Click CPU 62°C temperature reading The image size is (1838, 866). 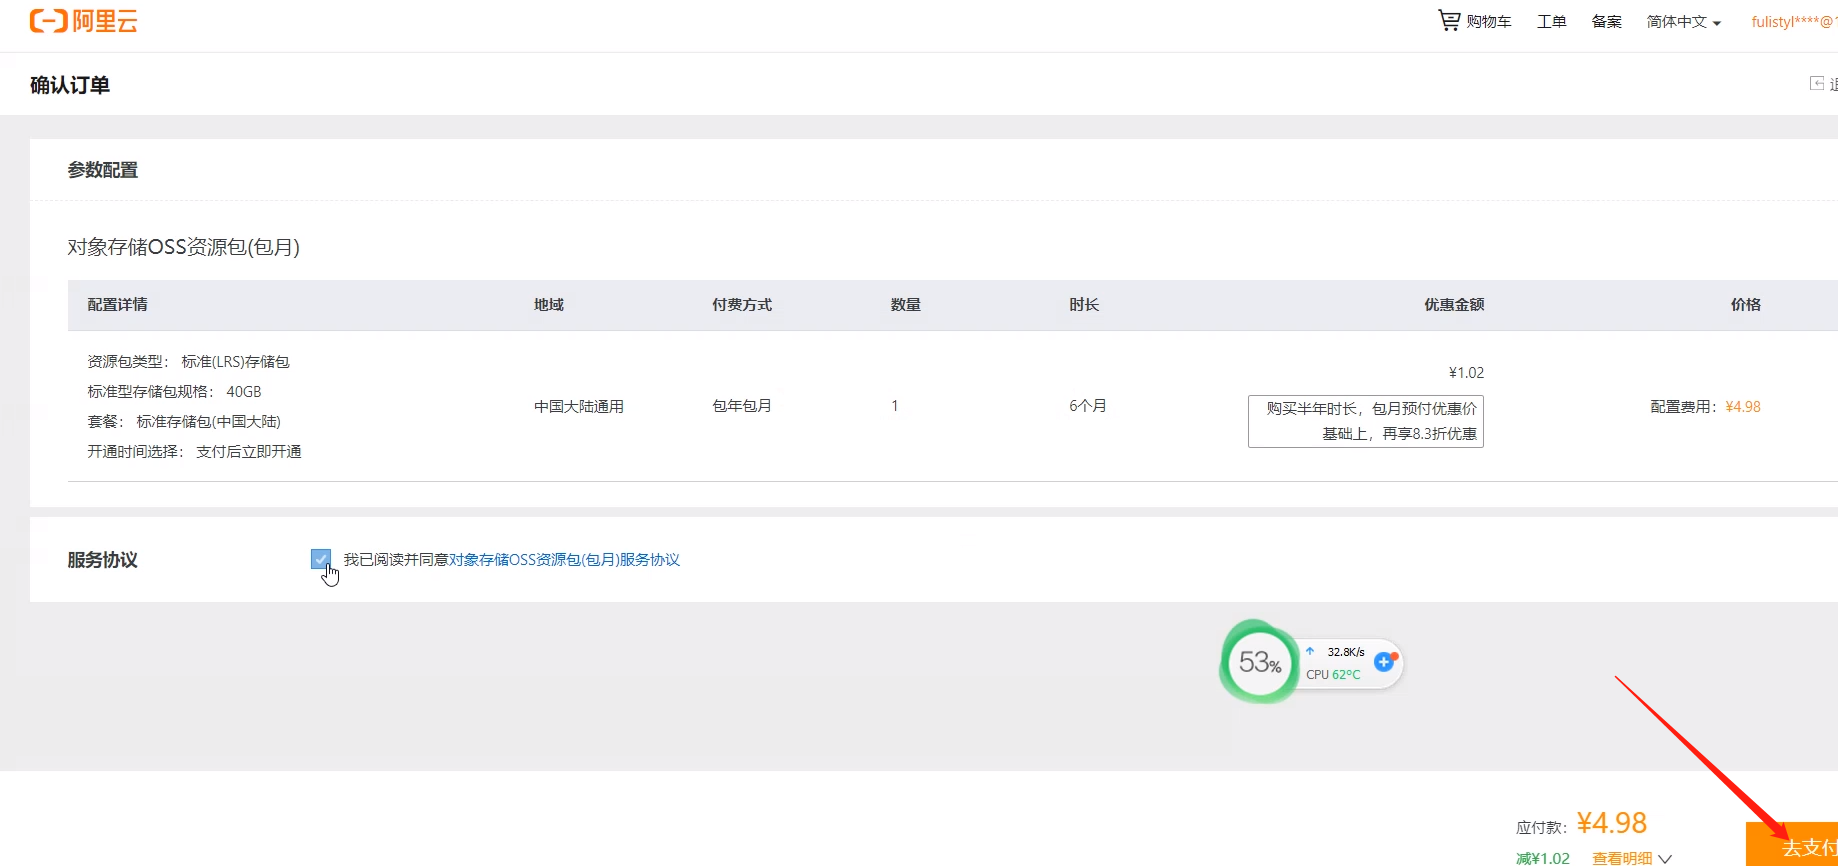(1333, 674)
